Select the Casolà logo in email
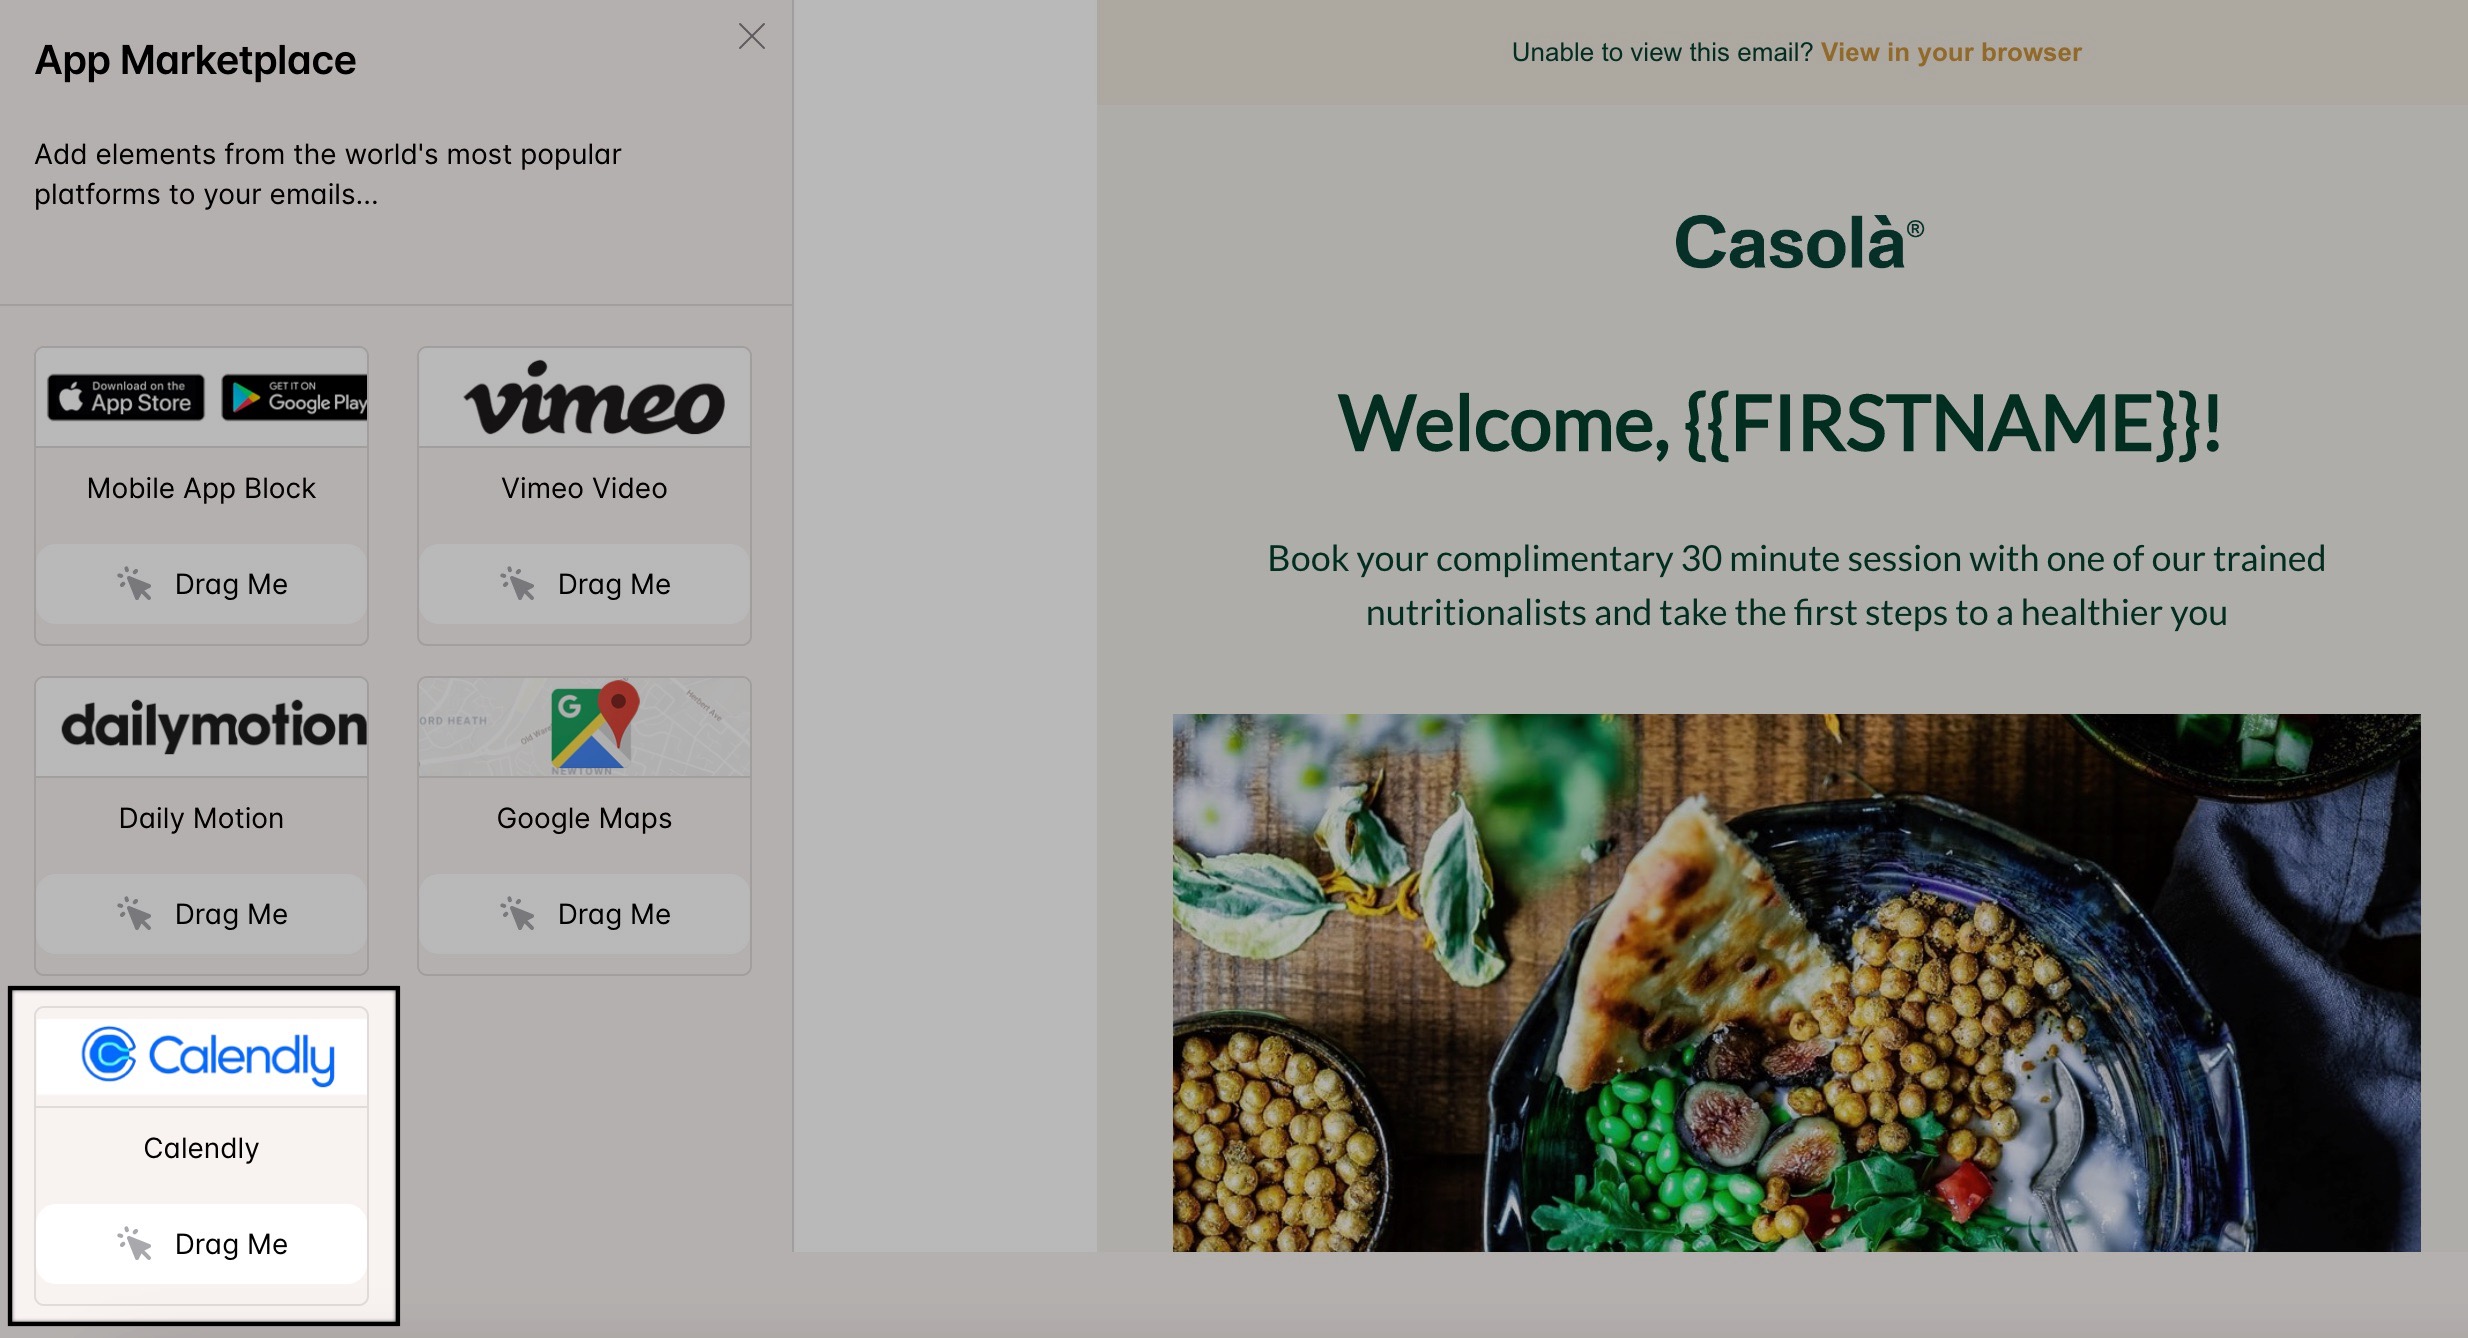The width and height of the screenshot is (2468, 1338). tap(1797, 243)
